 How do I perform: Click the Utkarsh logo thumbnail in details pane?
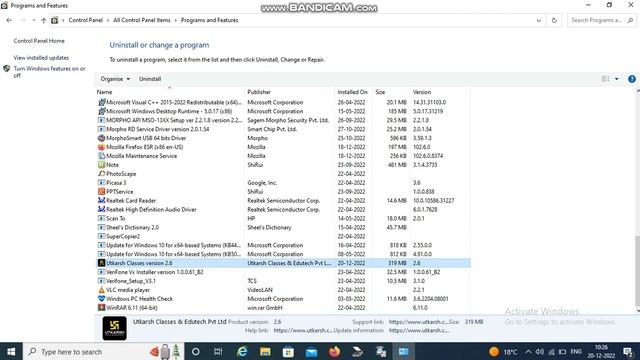[x=114, y=328]
